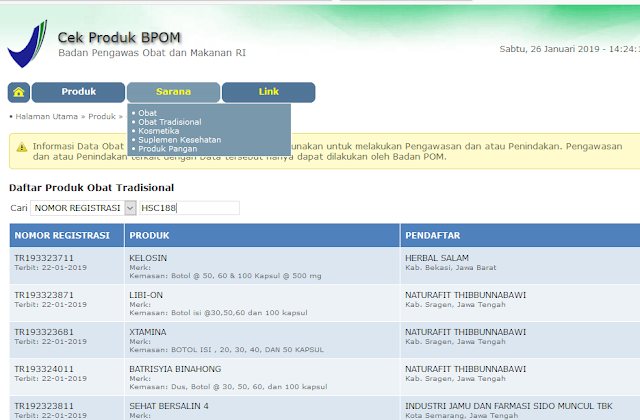Select product KELOSIN

[148, 258]
